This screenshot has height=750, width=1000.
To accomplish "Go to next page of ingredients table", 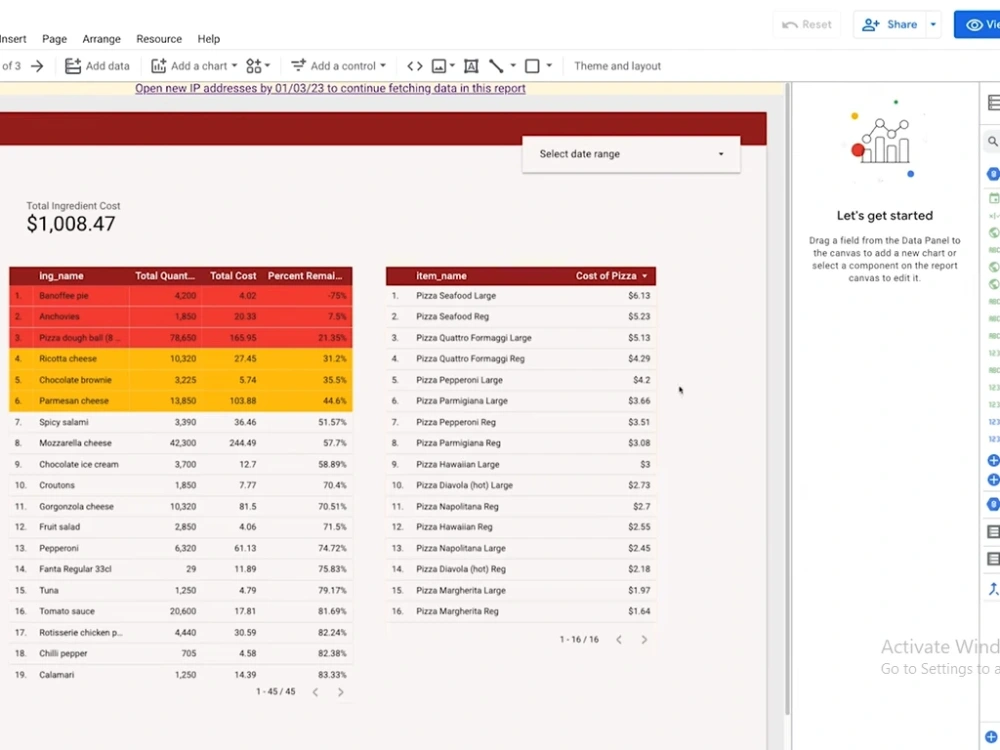I will (340, 691).
